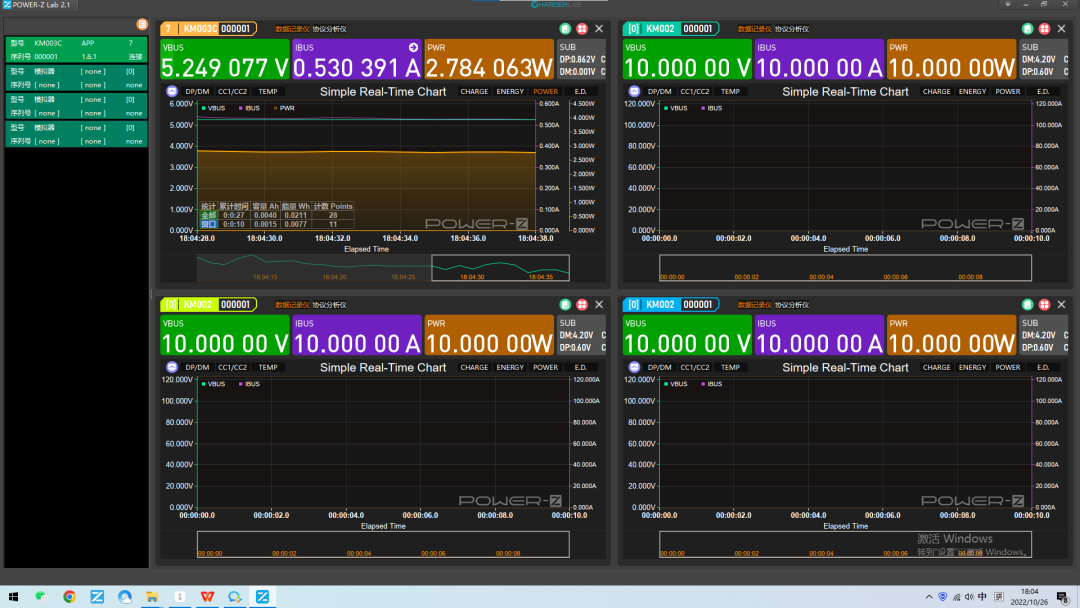1080x608 pixels.
Task: Switch to 协议分析仪 tab in teal KM002 panel
Action: pyautogui.click(x=792, y=29)
